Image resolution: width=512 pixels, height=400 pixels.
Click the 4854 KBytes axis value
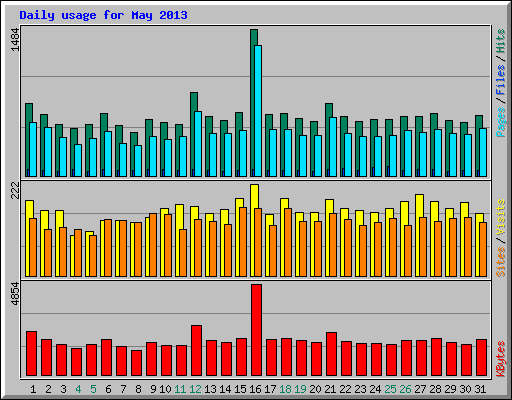pos(15,294)
